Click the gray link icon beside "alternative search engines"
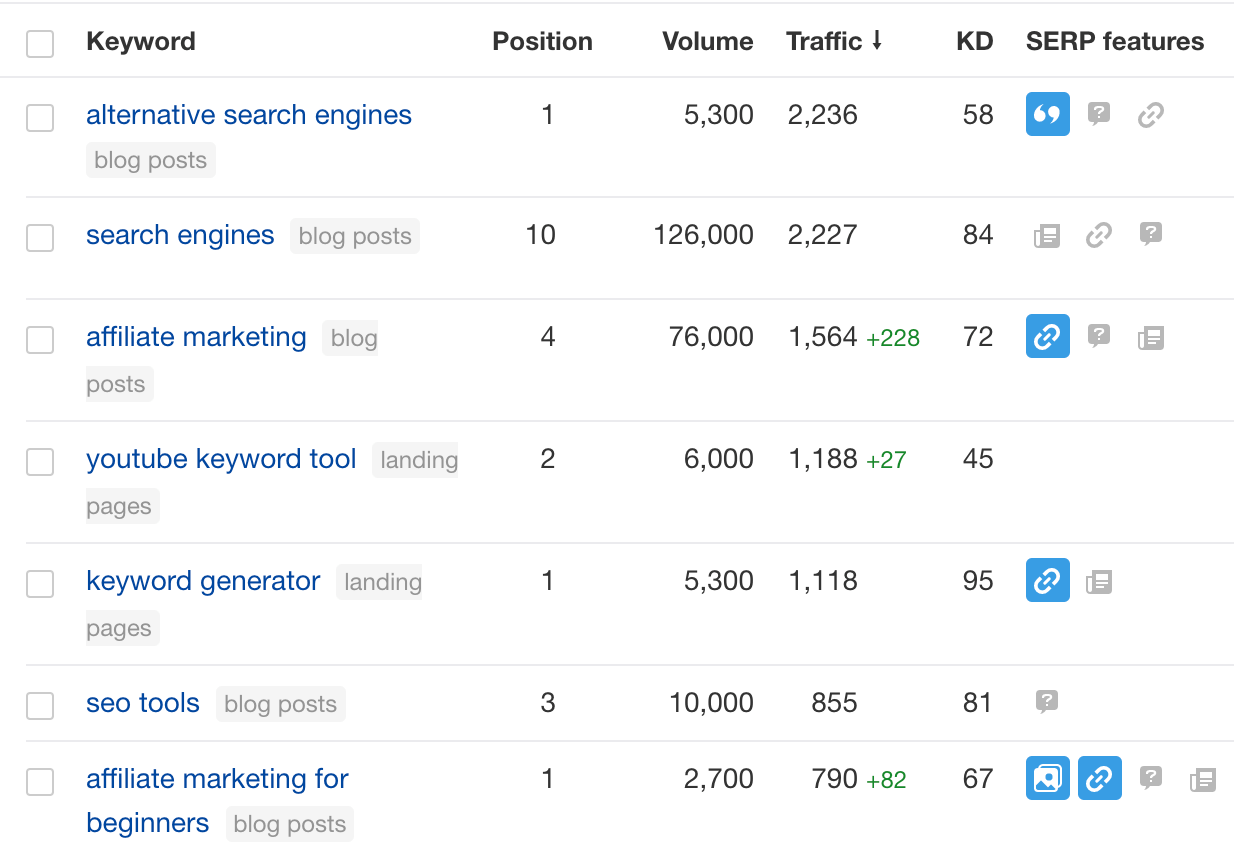1234x860 pixels. pyautogui.click(x=1150, y=114)
